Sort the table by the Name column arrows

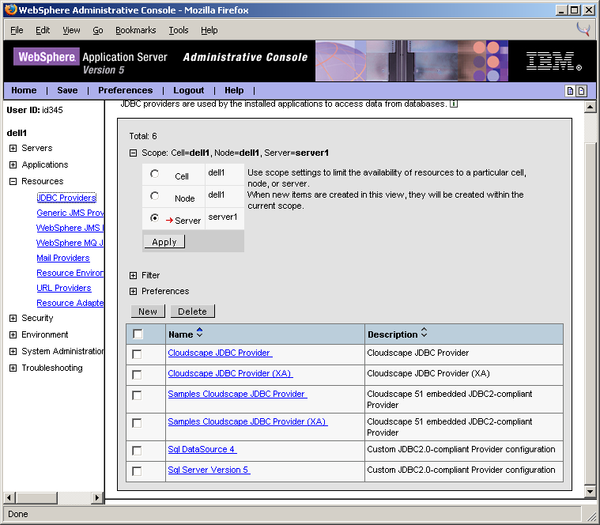coord(199,333)
